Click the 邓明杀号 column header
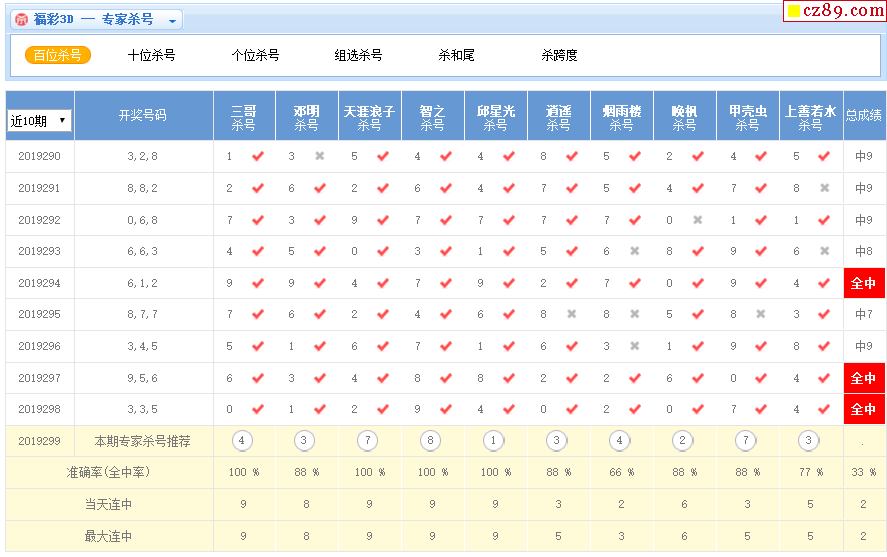 (x=307, y=115)
